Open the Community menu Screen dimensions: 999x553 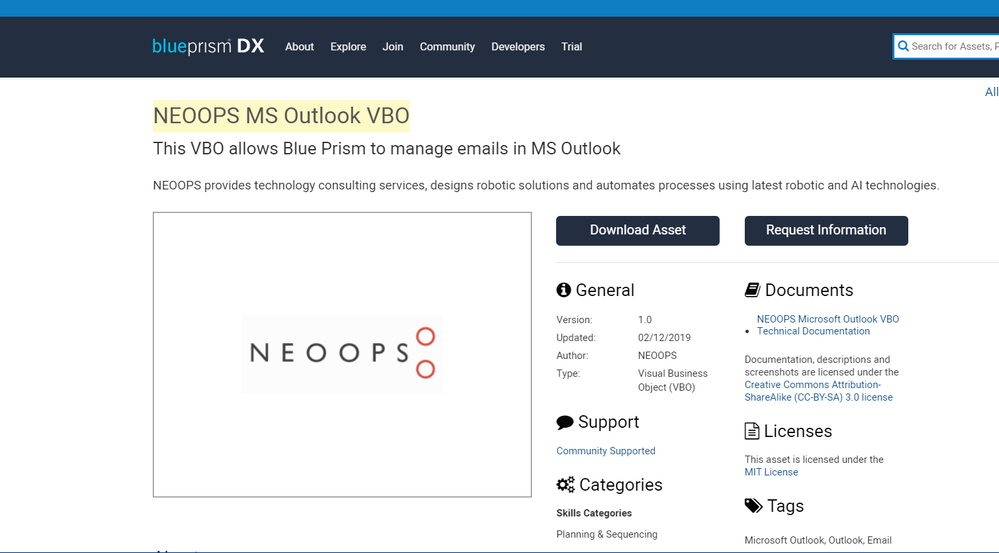(447, 47)
